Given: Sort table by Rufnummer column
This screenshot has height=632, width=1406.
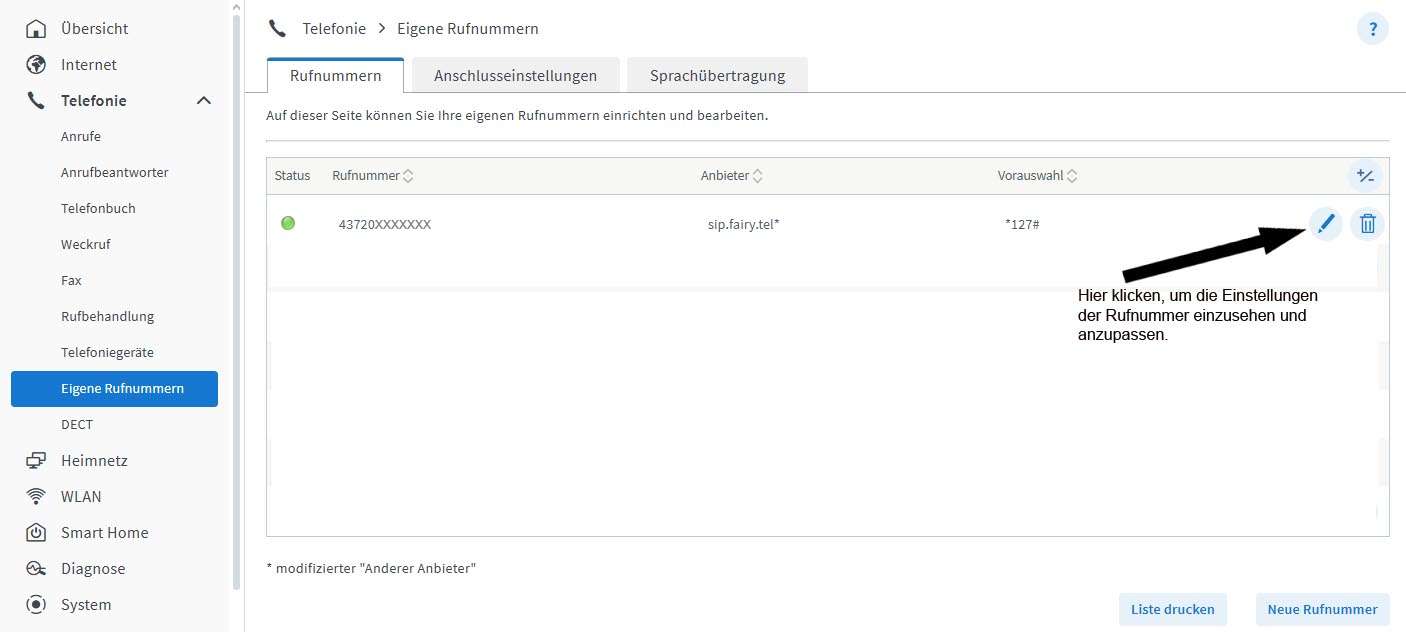Looking at the screenshot, I should pos(408,176).
